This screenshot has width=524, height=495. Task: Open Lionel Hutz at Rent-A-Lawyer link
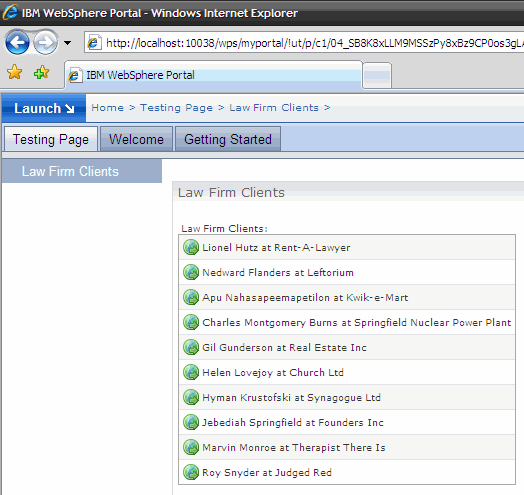tap(276, 248)
